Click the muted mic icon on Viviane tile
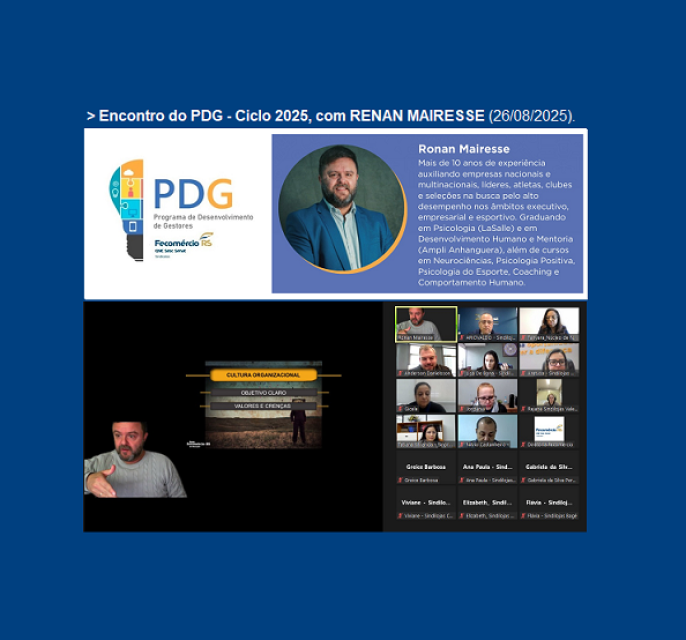686x640 pixels. point(402,516)
